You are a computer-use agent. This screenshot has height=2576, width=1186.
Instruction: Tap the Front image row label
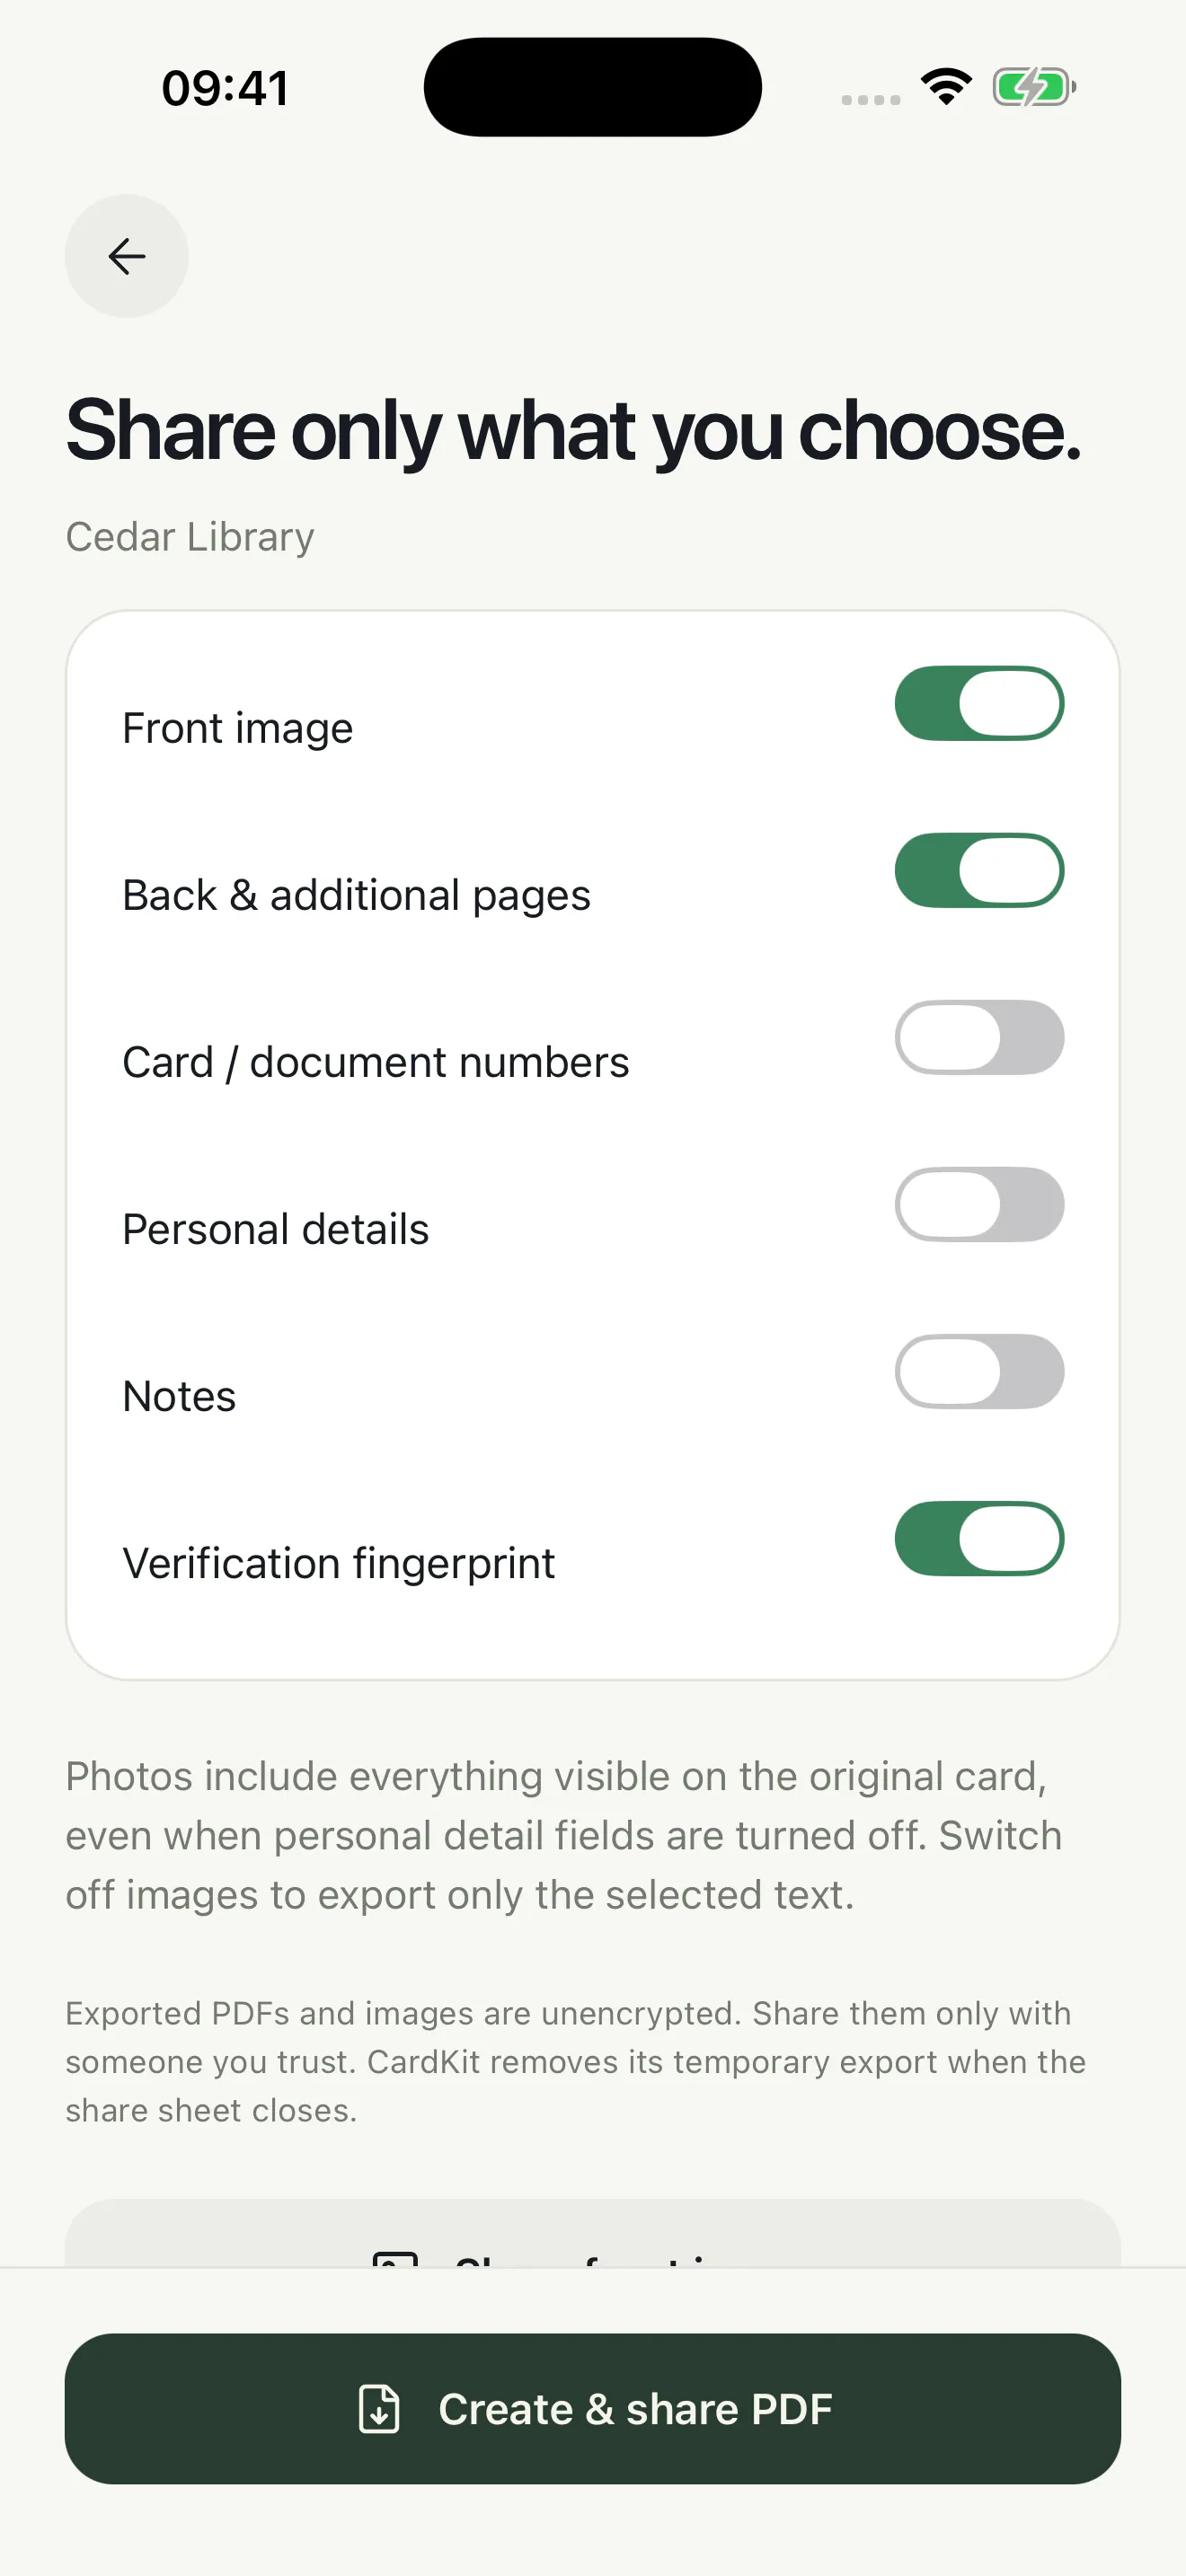point(238,728)
